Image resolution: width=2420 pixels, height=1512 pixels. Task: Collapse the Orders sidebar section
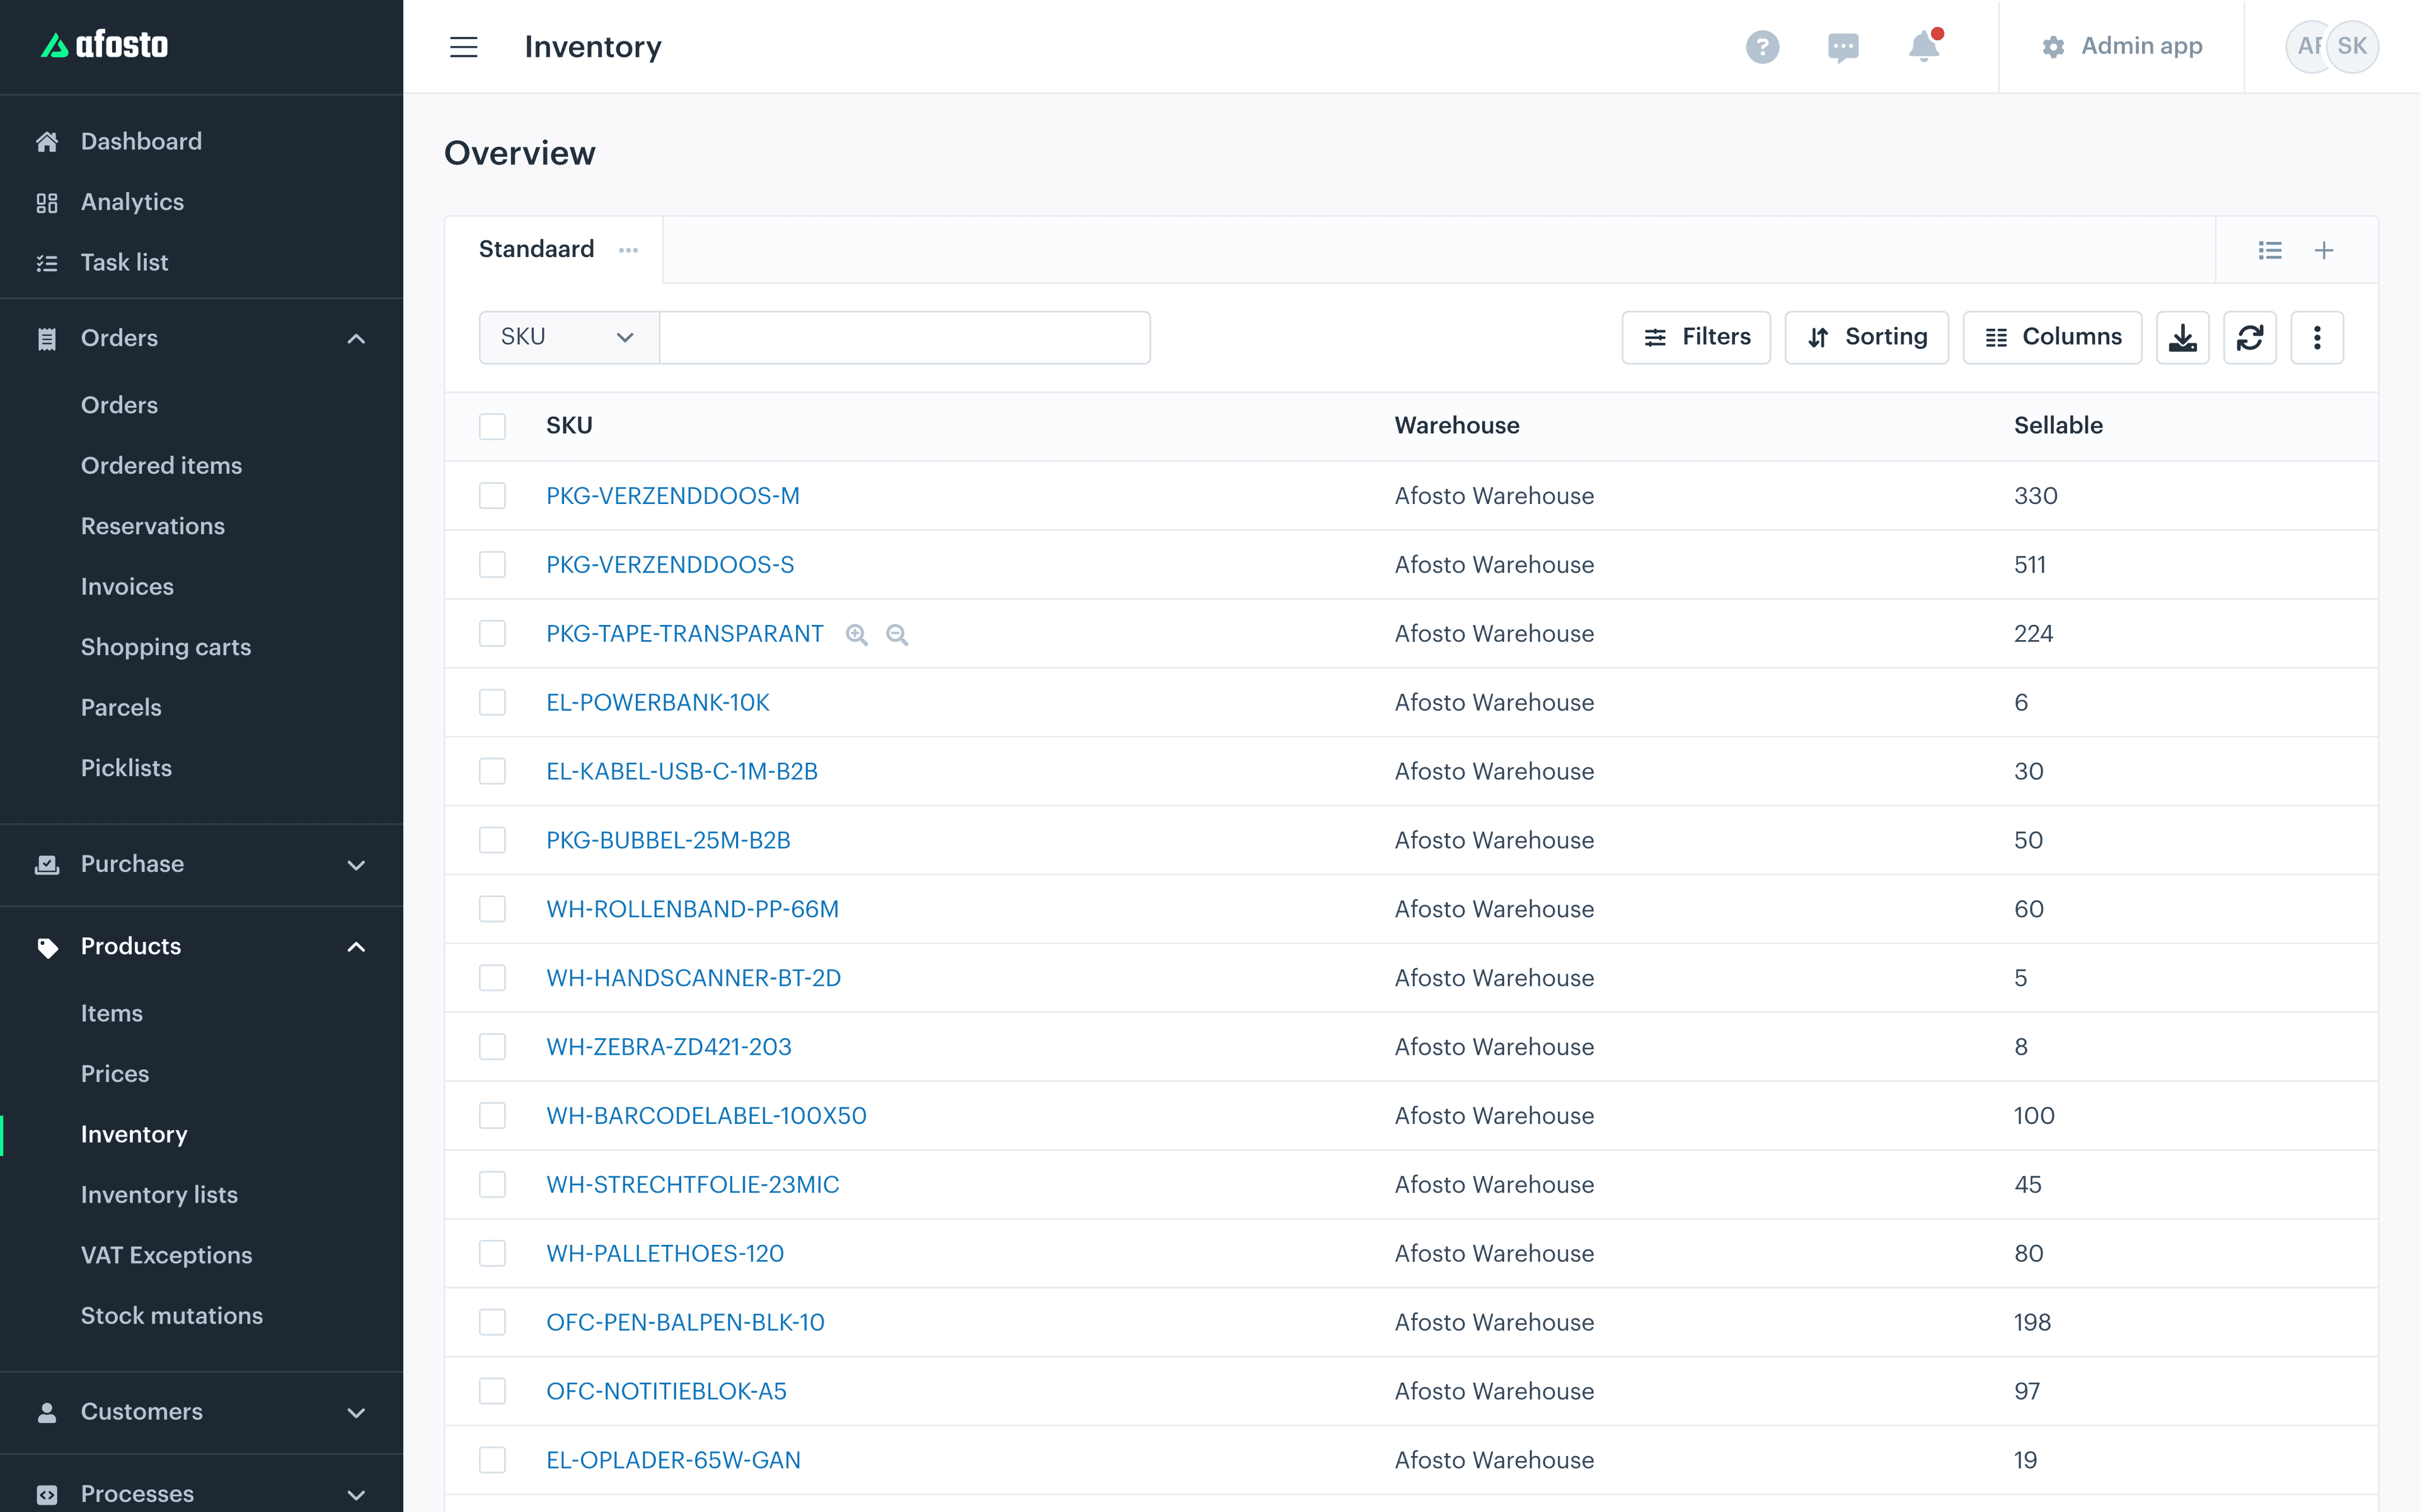pyautogui.click(x=201, y=338)
